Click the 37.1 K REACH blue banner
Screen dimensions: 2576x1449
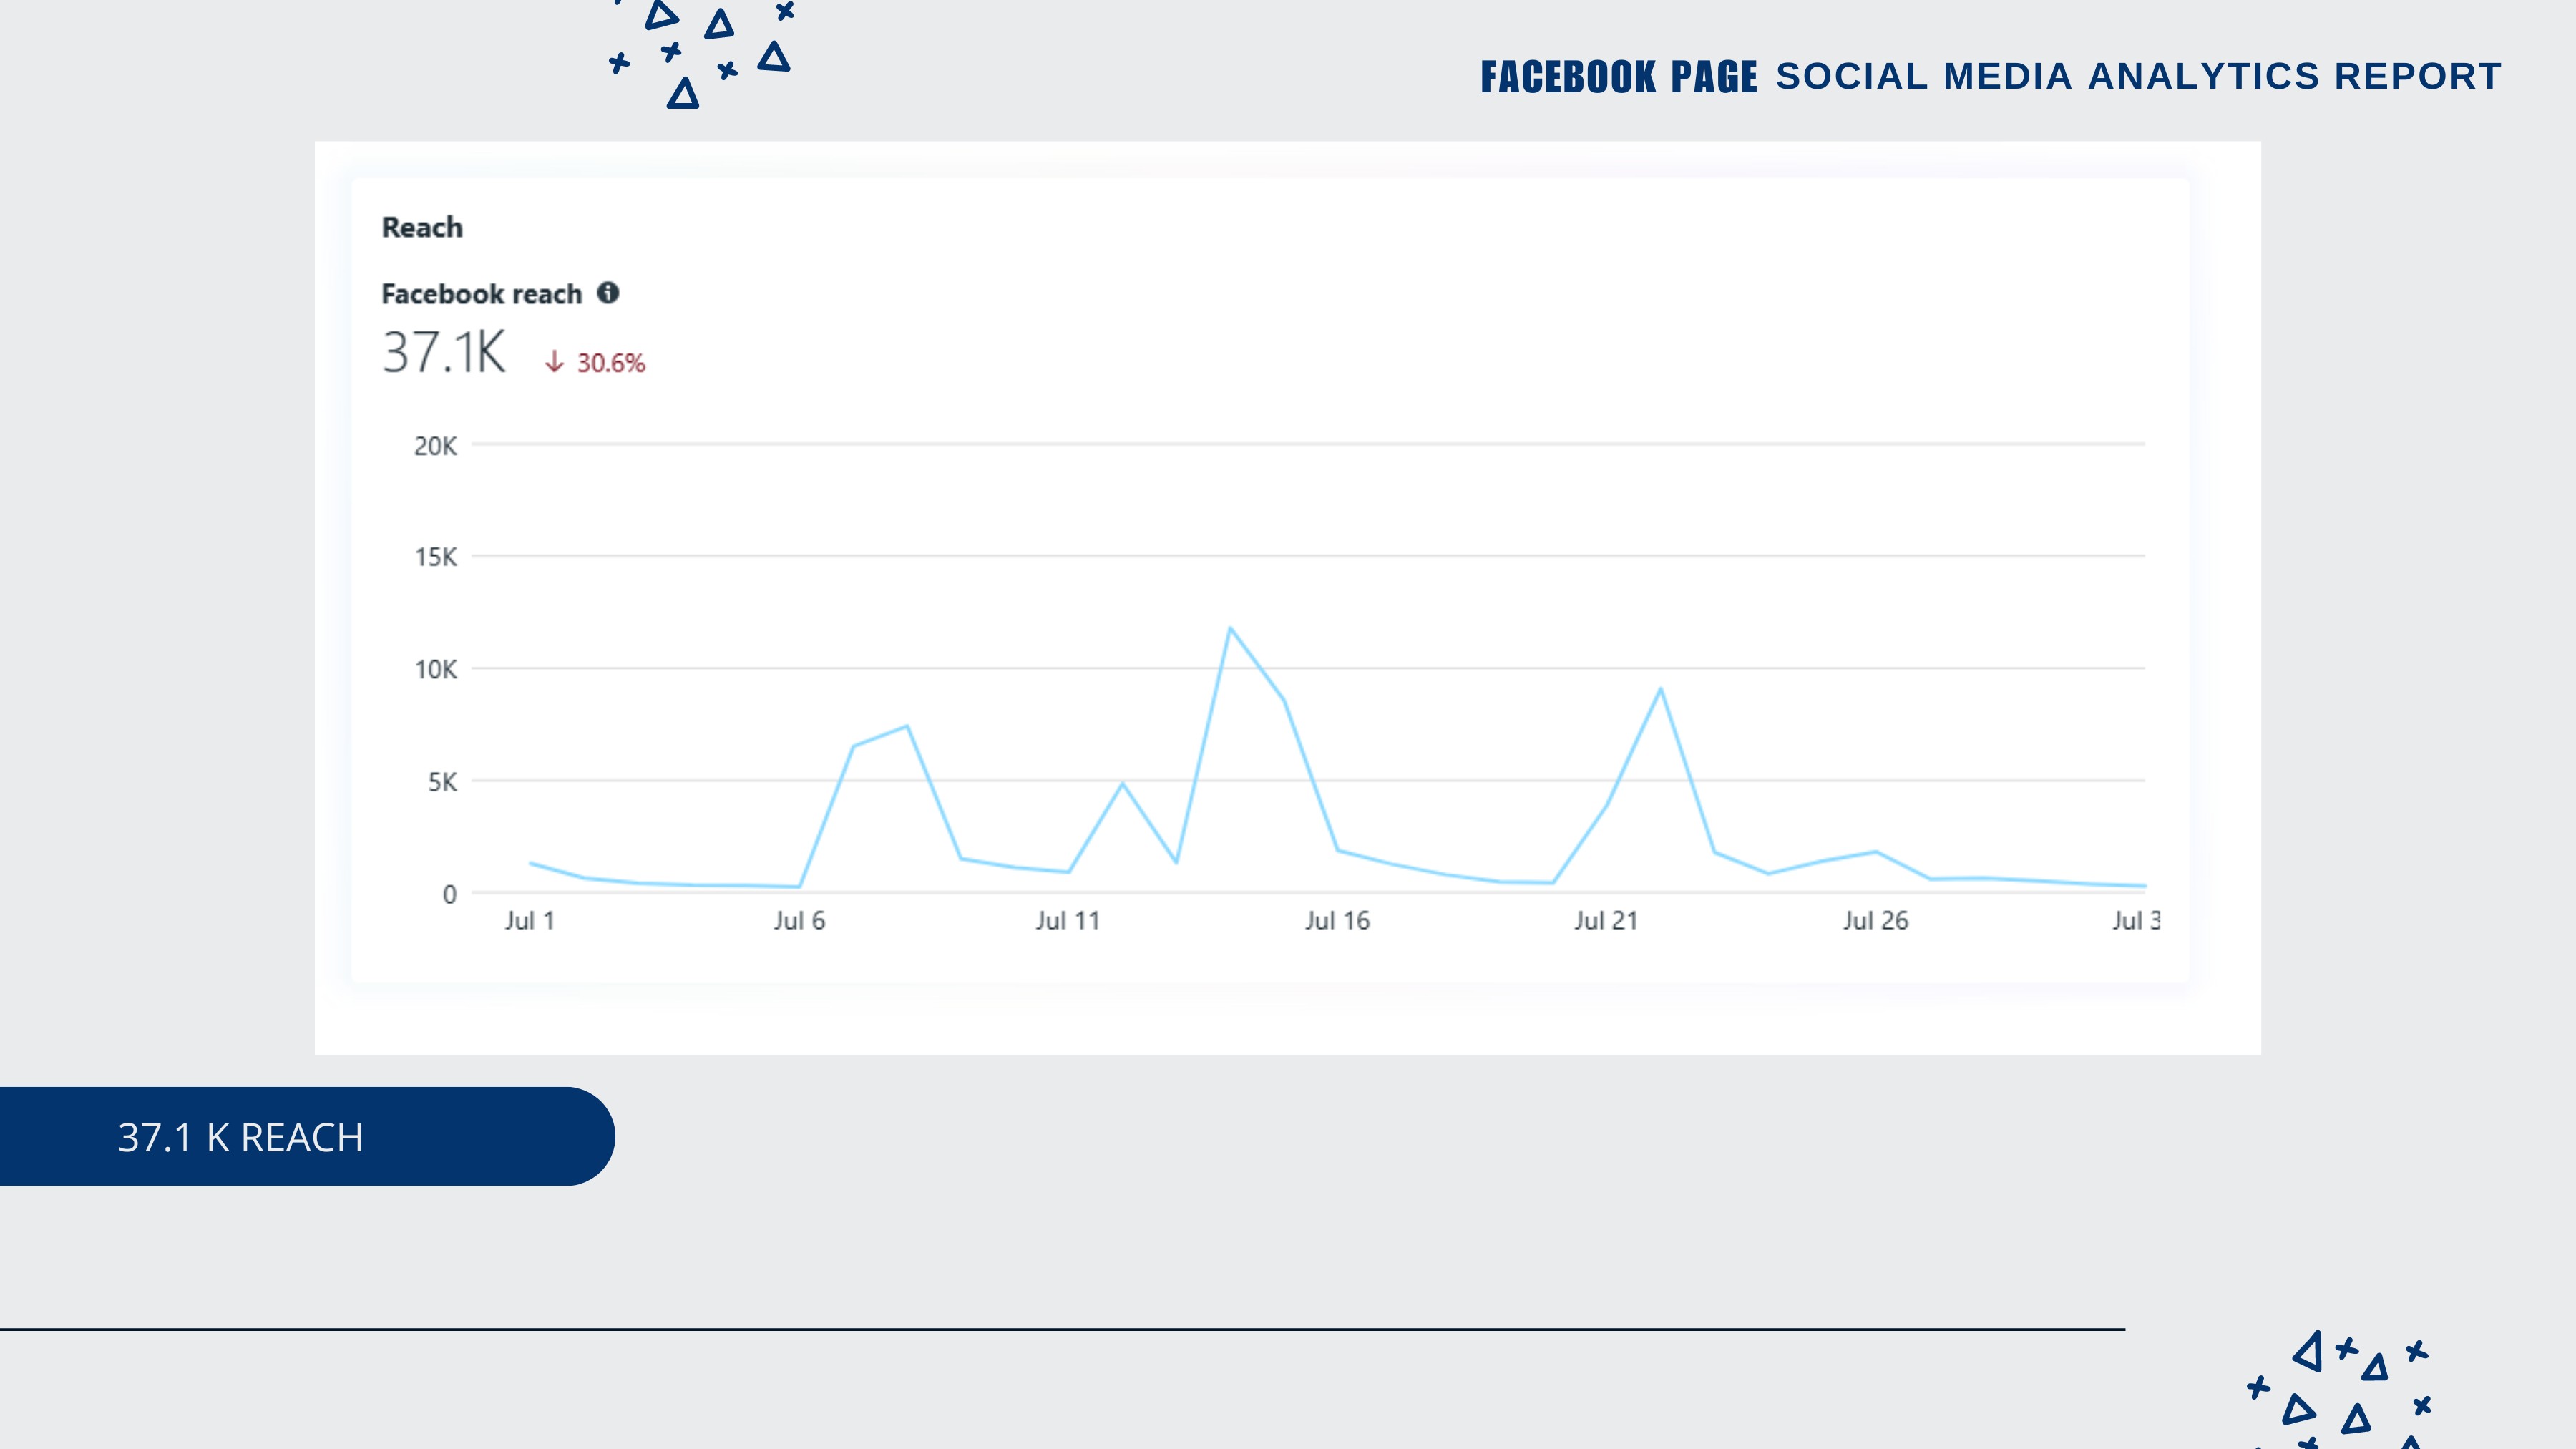[x=300, y=1137]
